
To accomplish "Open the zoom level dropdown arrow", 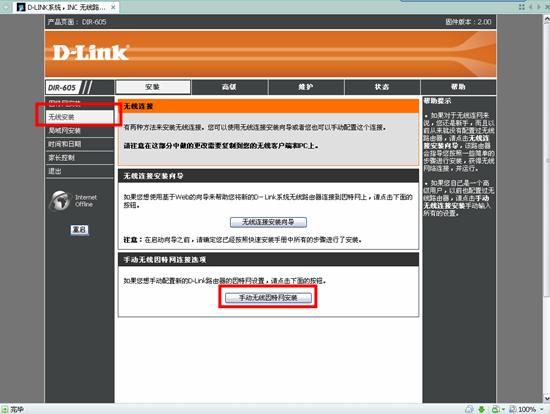I will (542, 409).
